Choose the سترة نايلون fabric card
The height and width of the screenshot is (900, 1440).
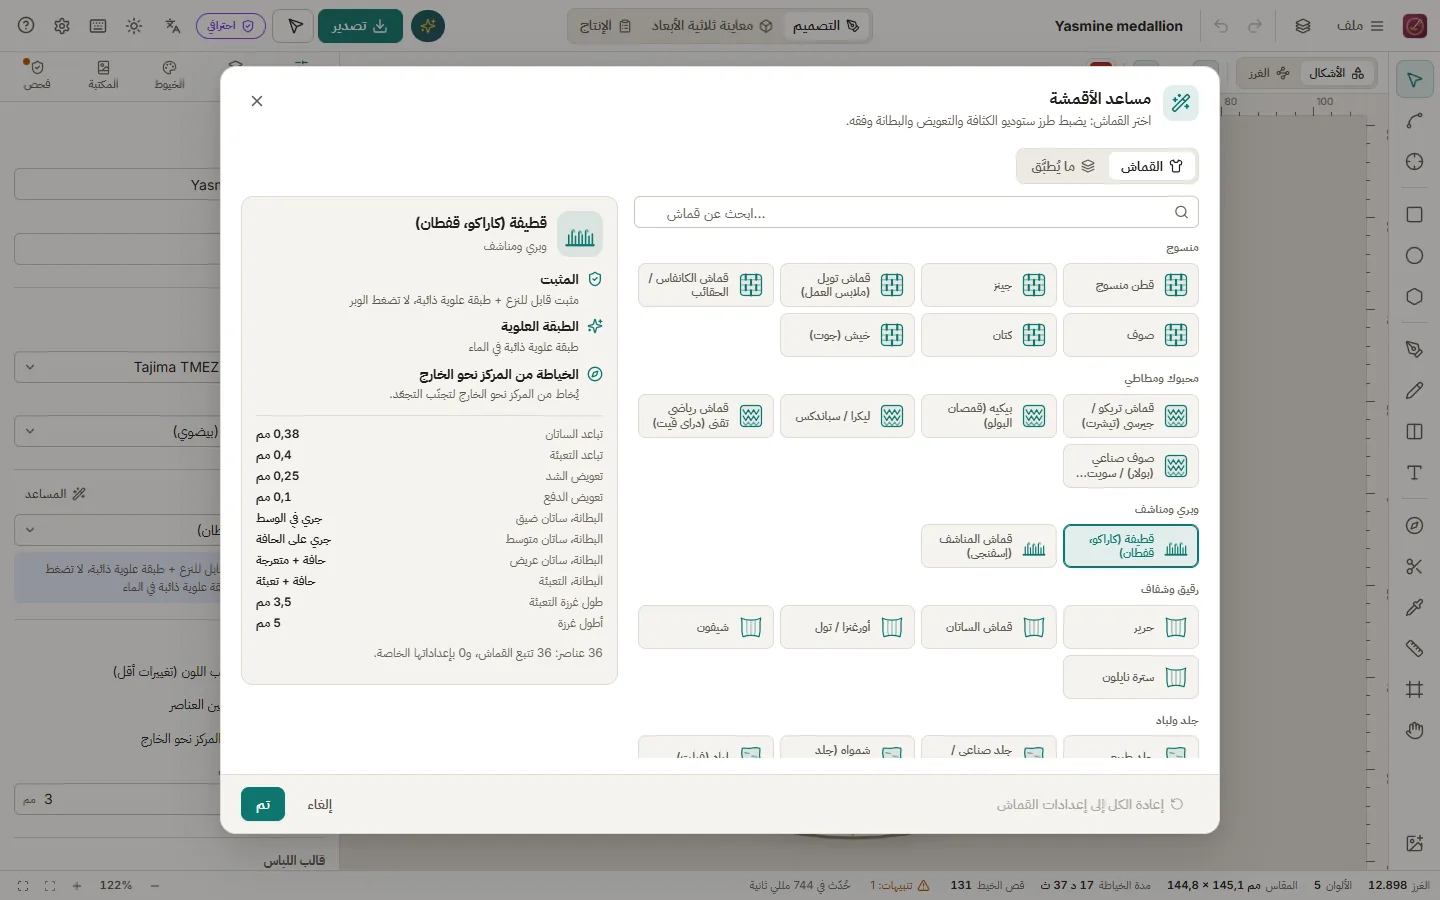pyautogui.click(x=1130, y=677)
